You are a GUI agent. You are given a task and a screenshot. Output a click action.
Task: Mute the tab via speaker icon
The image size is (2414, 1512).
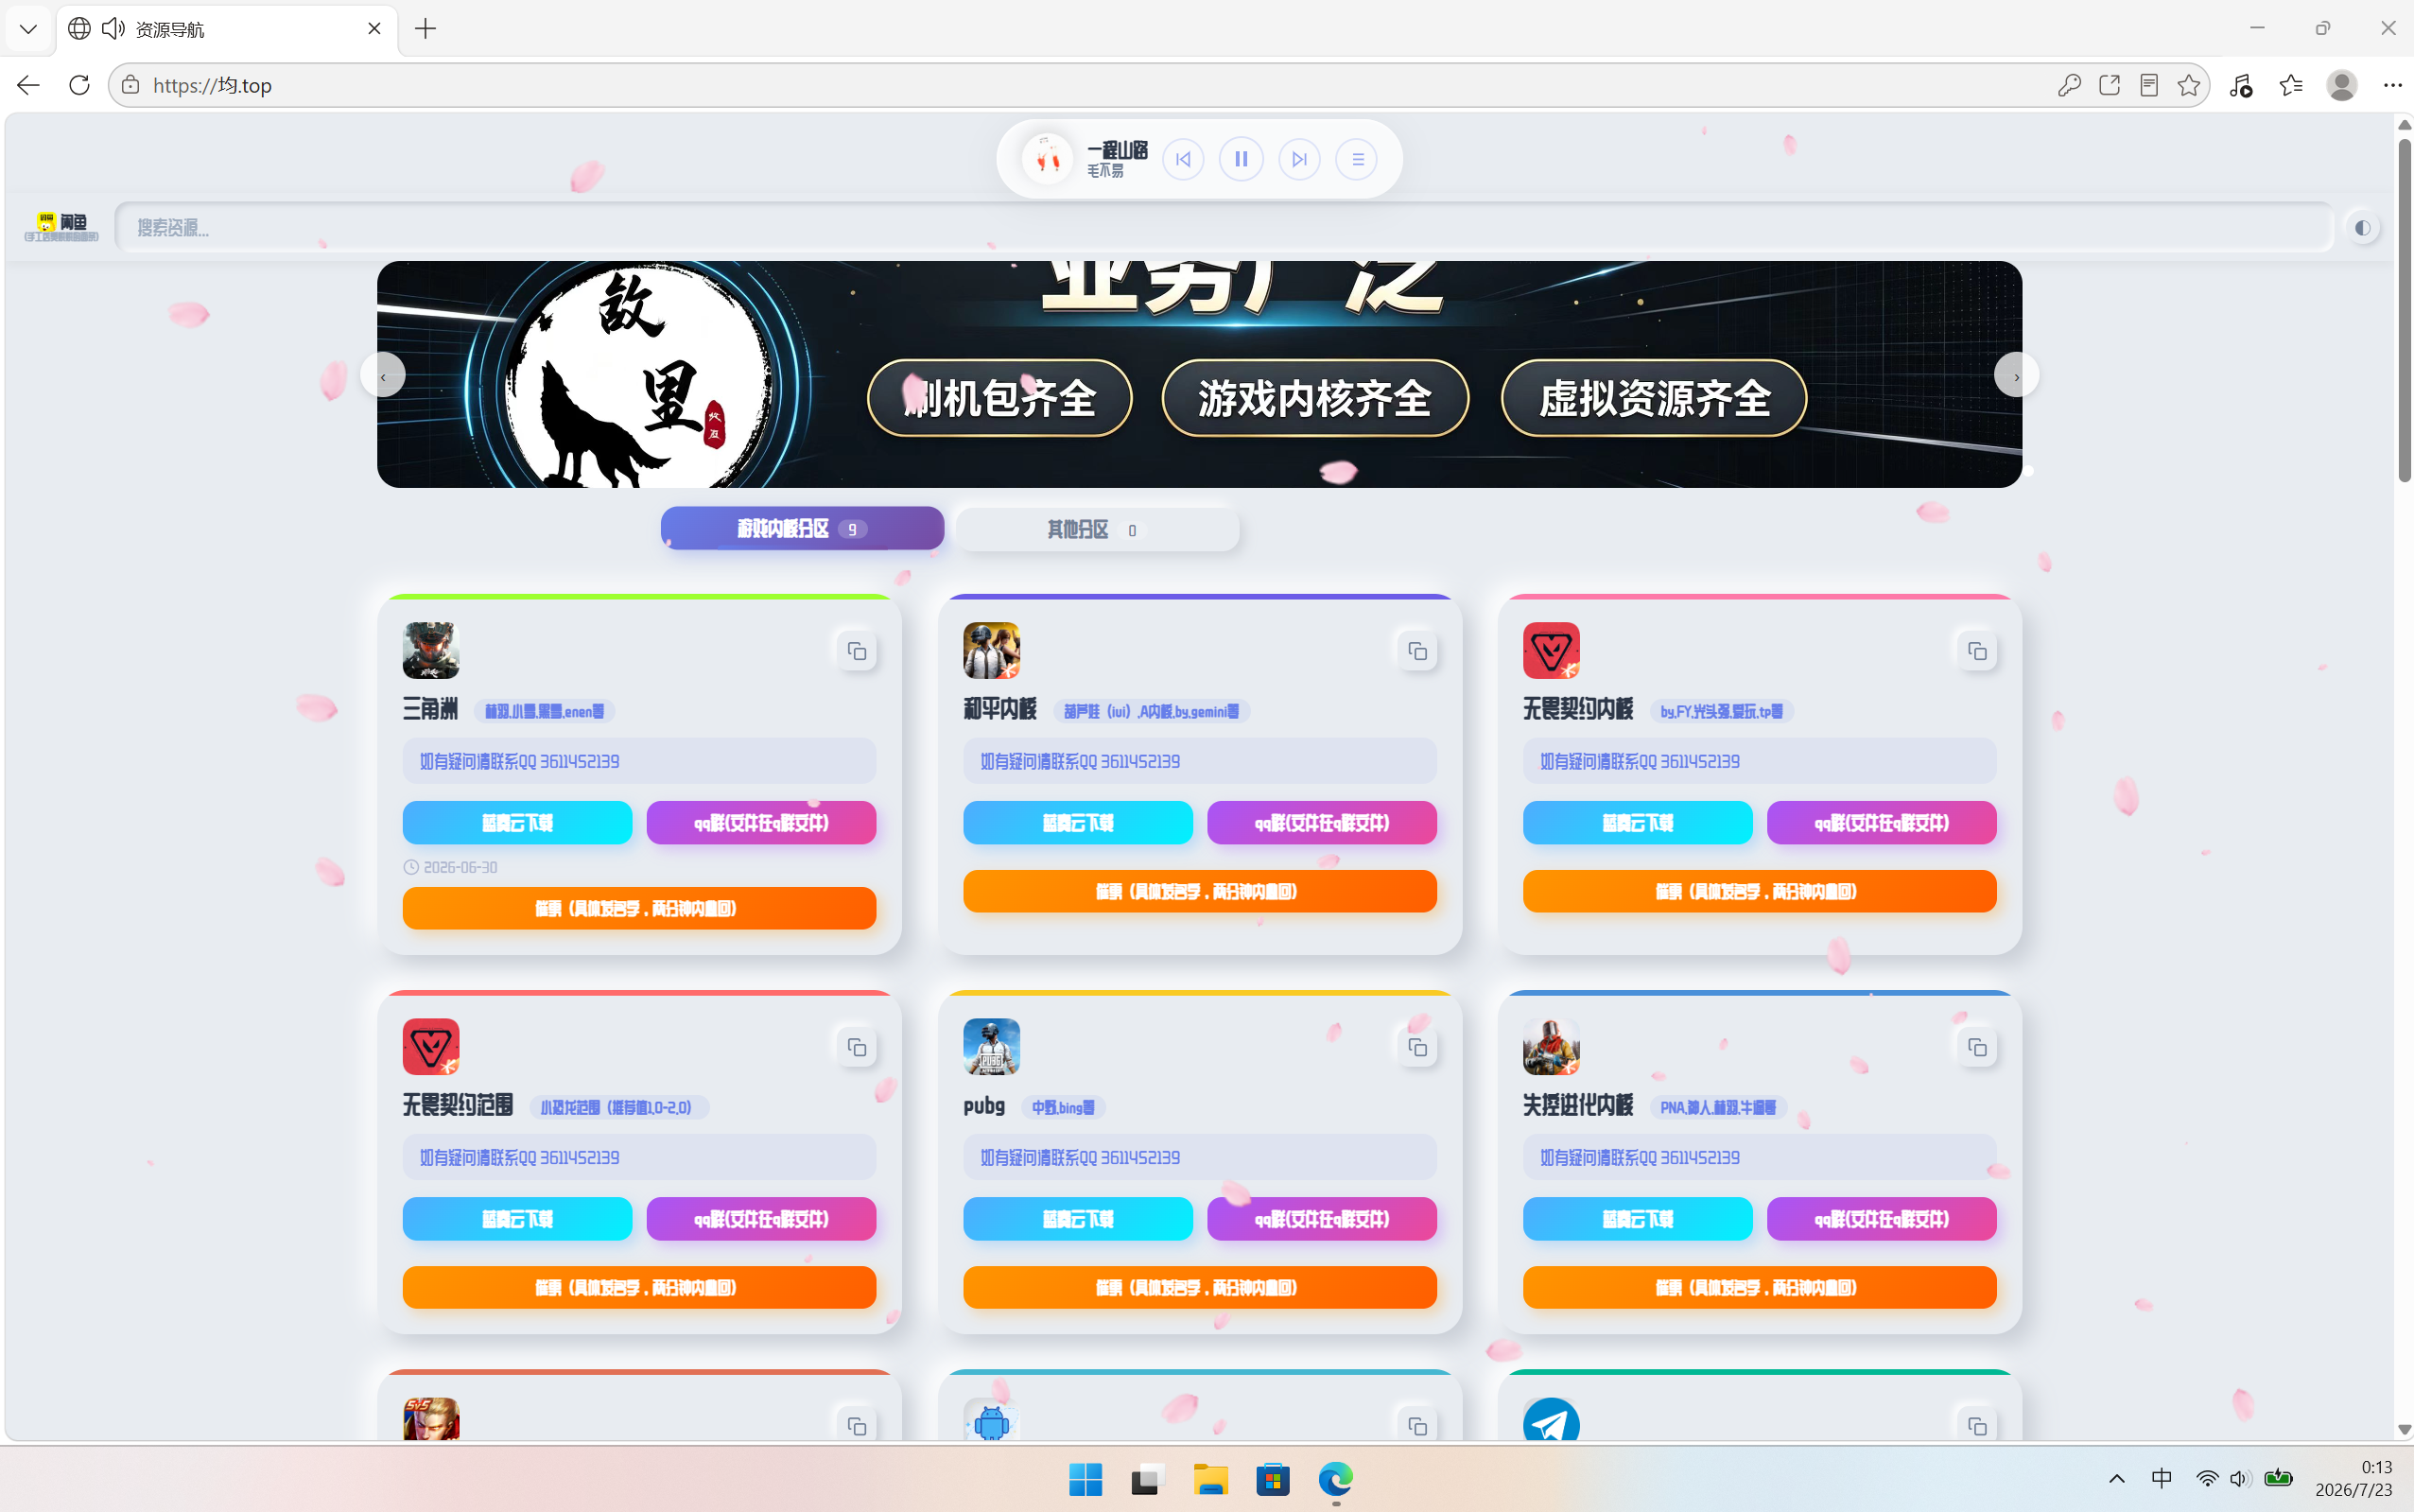click(x=113, y=29)
